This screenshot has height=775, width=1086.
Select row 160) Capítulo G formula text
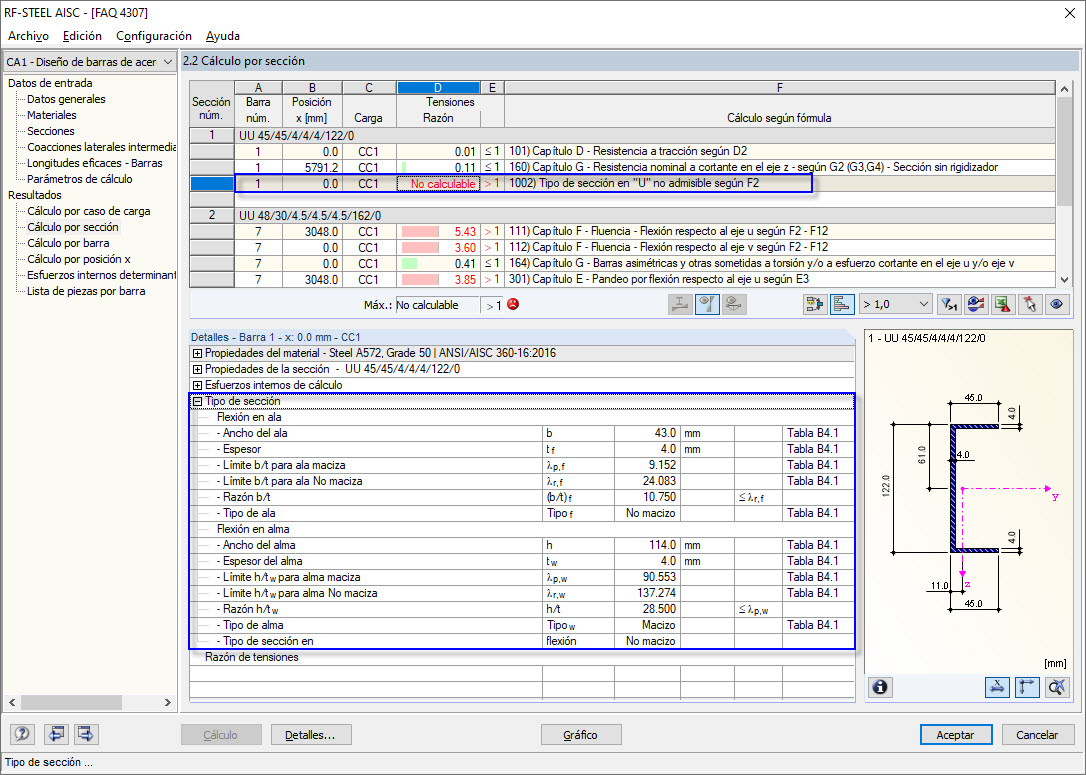tap(754, 167)
